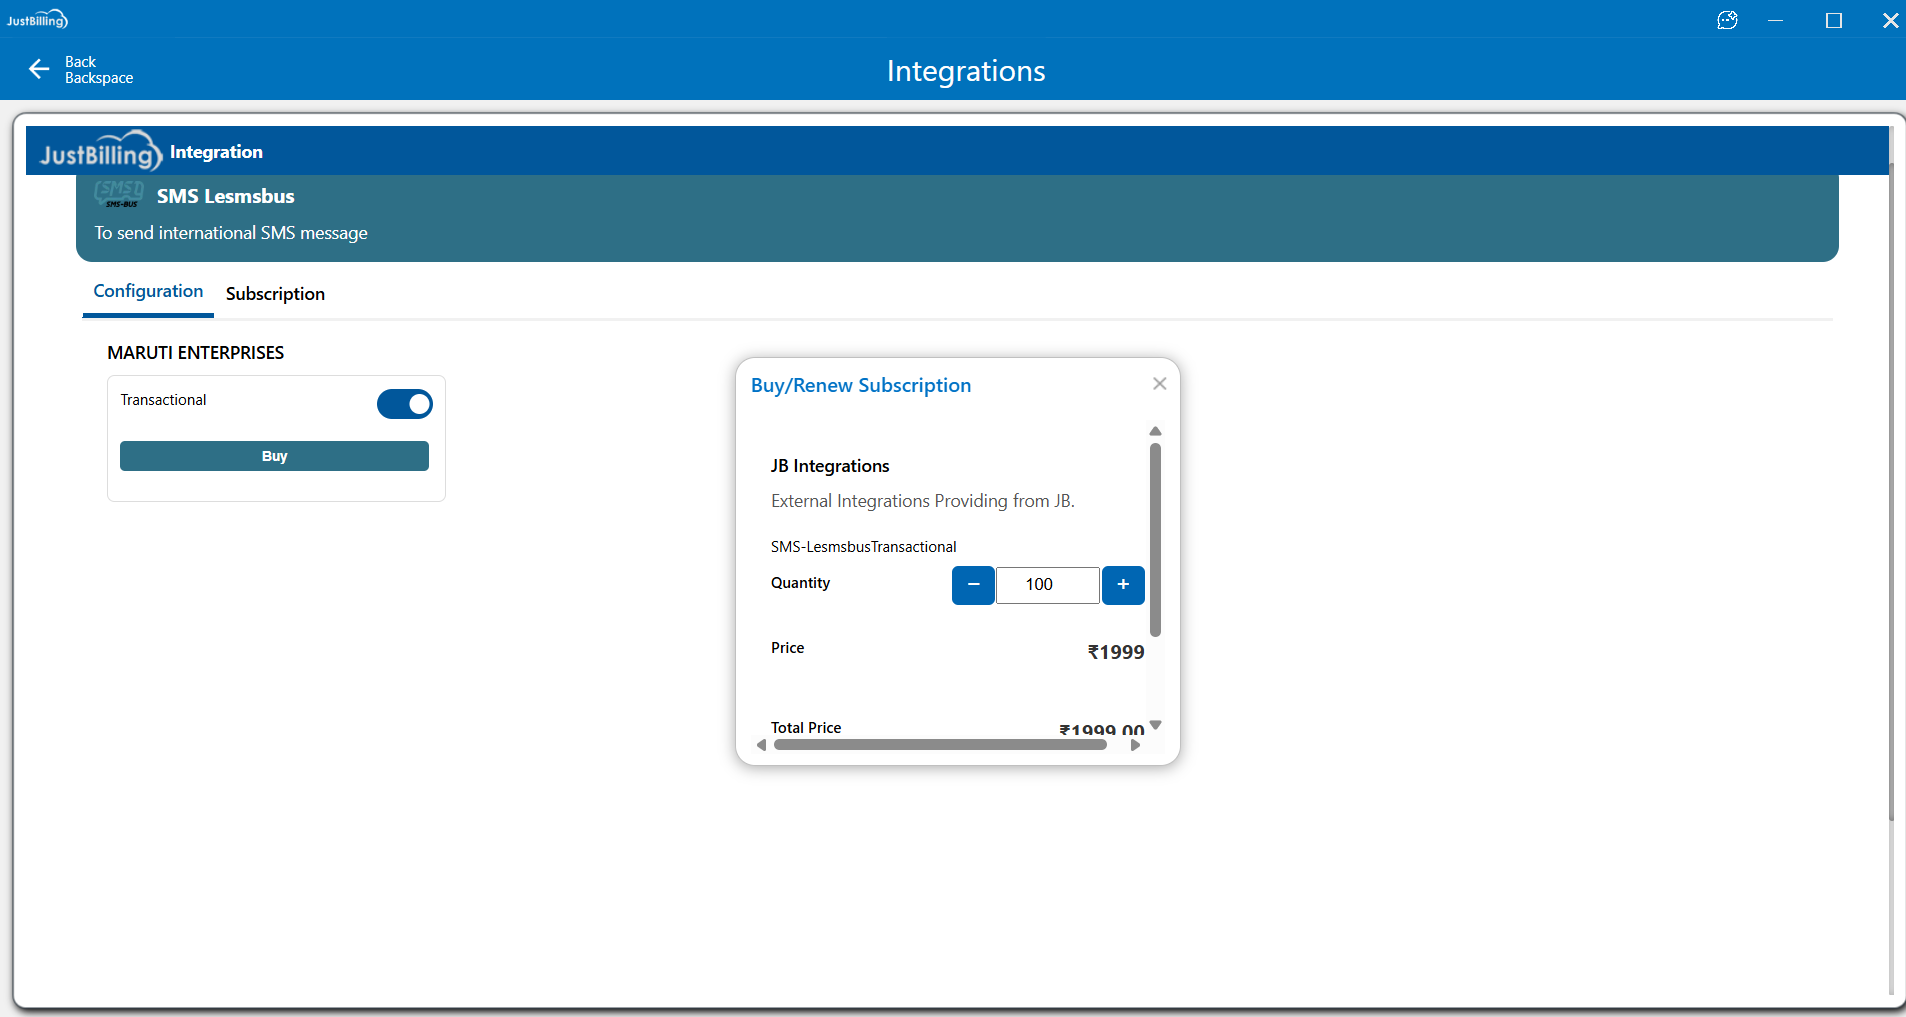Click the dialog's scroll right arrow
This screenshot has width=1906, height=1017.
(1135, 745)
